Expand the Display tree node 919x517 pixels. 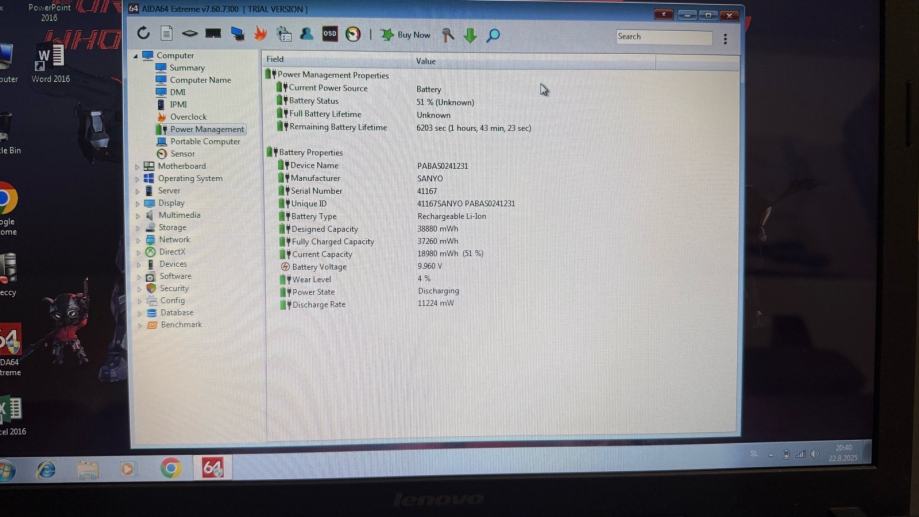click(x=138, y=203)
